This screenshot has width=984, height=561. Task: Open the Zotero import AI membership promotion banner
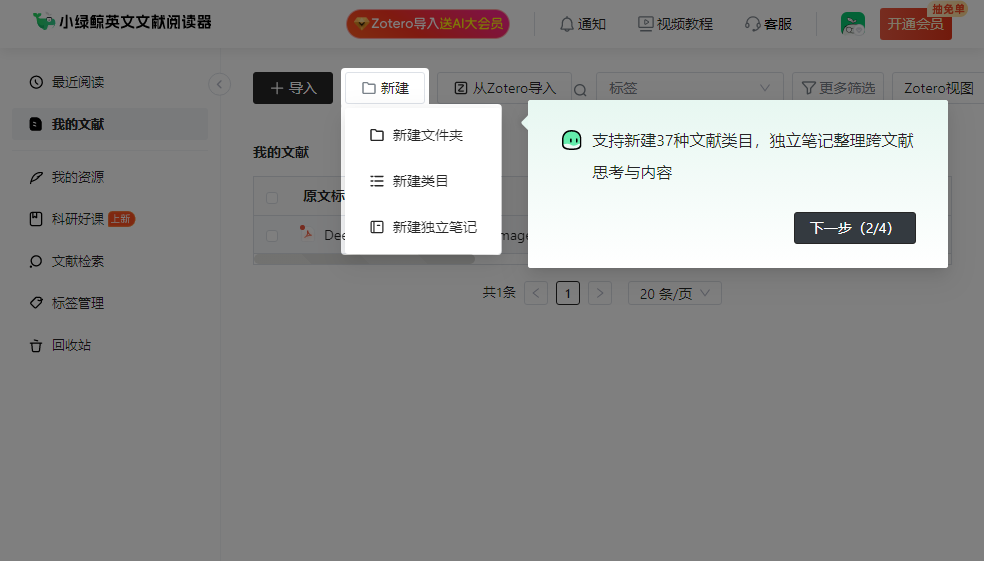(427, 24)
